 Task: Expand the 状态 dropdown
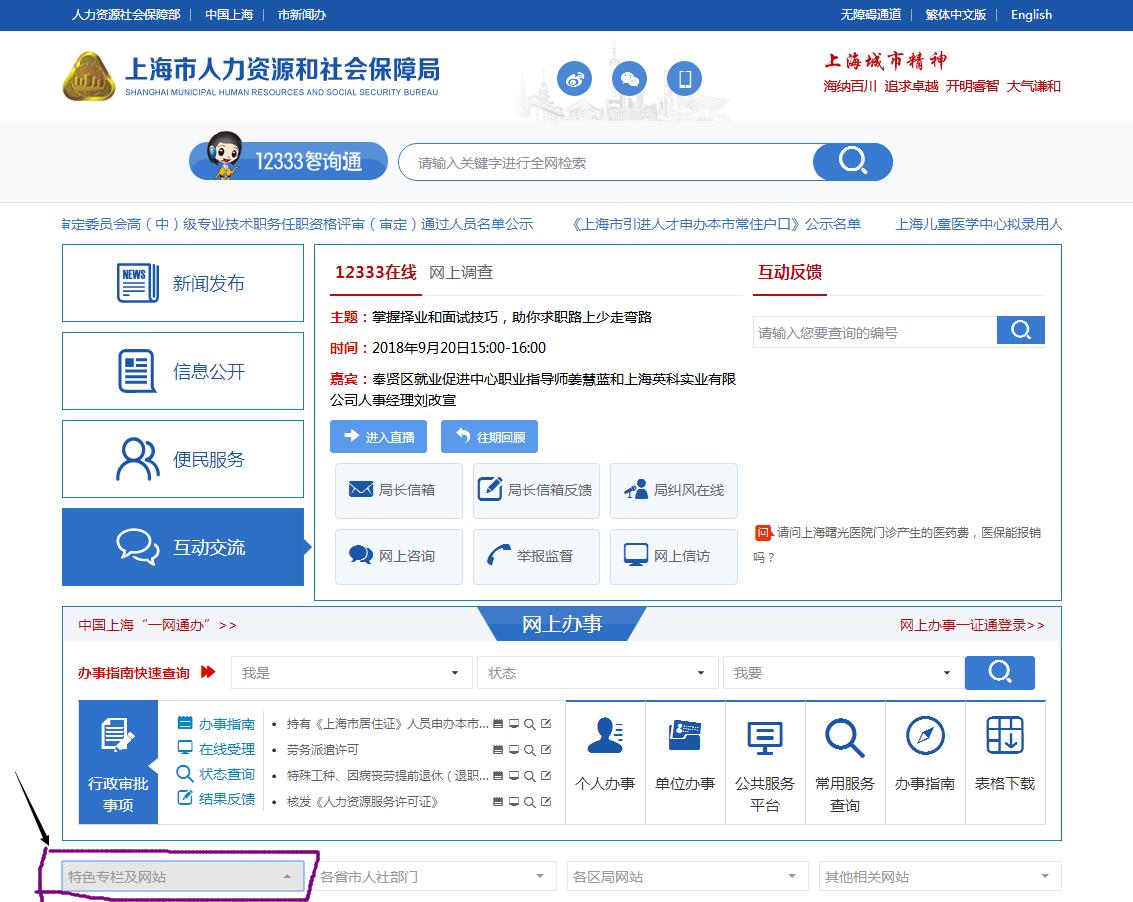point(597,673)
